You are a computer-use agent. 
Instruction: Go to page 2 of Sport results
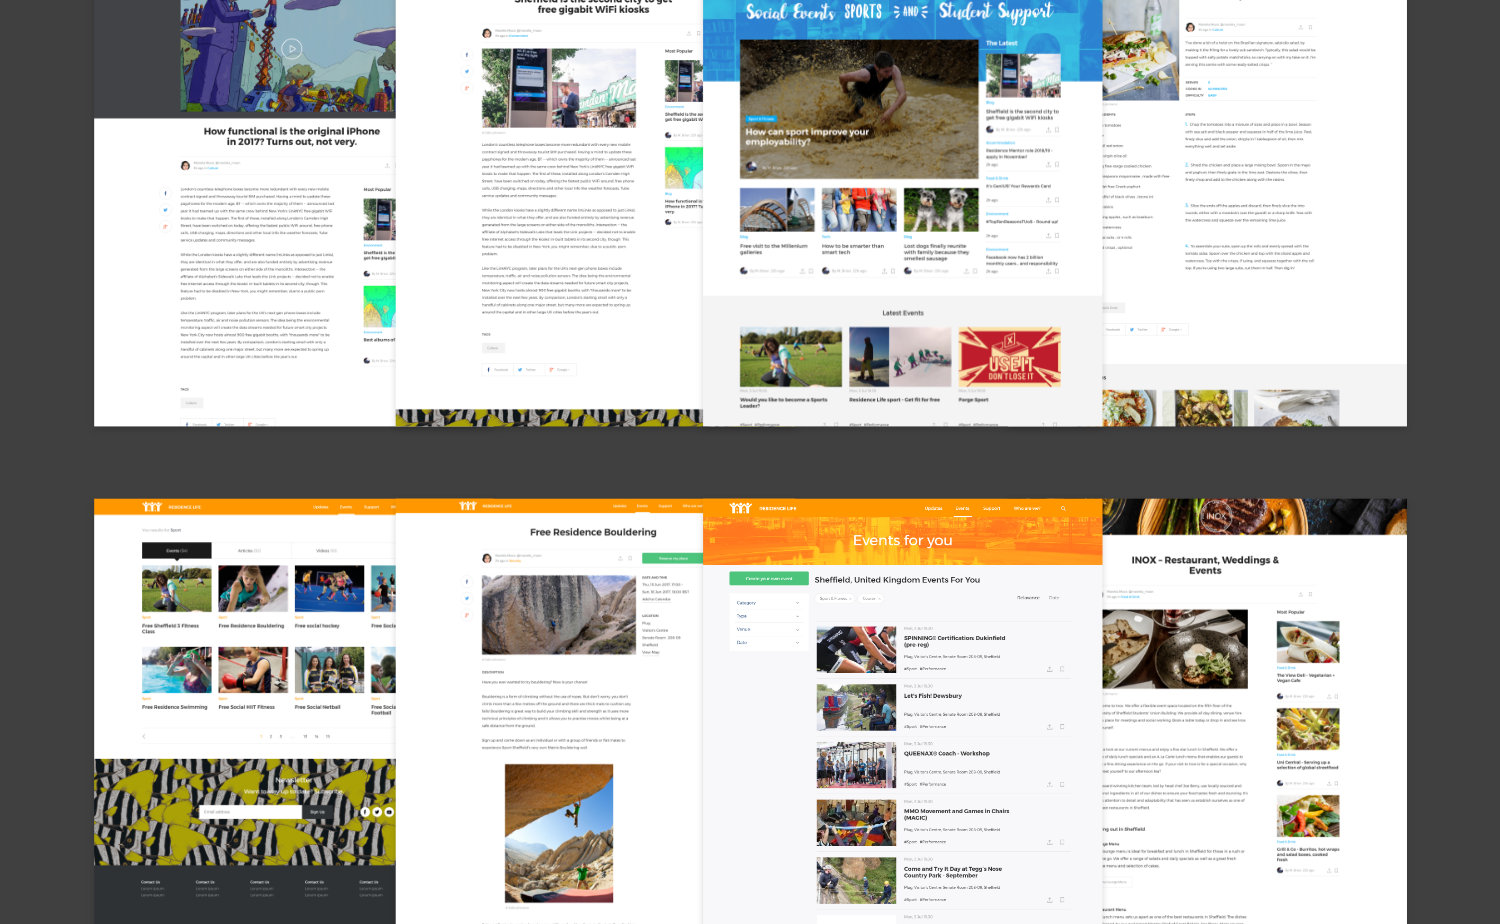[x=270, y=736]
